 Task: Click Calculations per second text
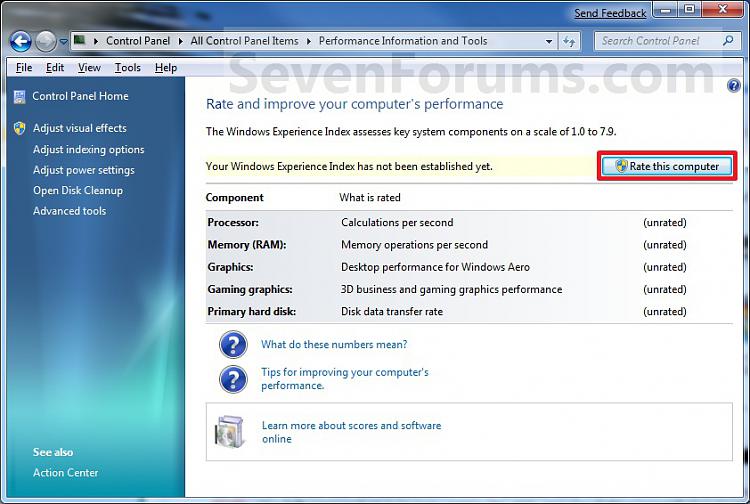click(x=397, y=223)
